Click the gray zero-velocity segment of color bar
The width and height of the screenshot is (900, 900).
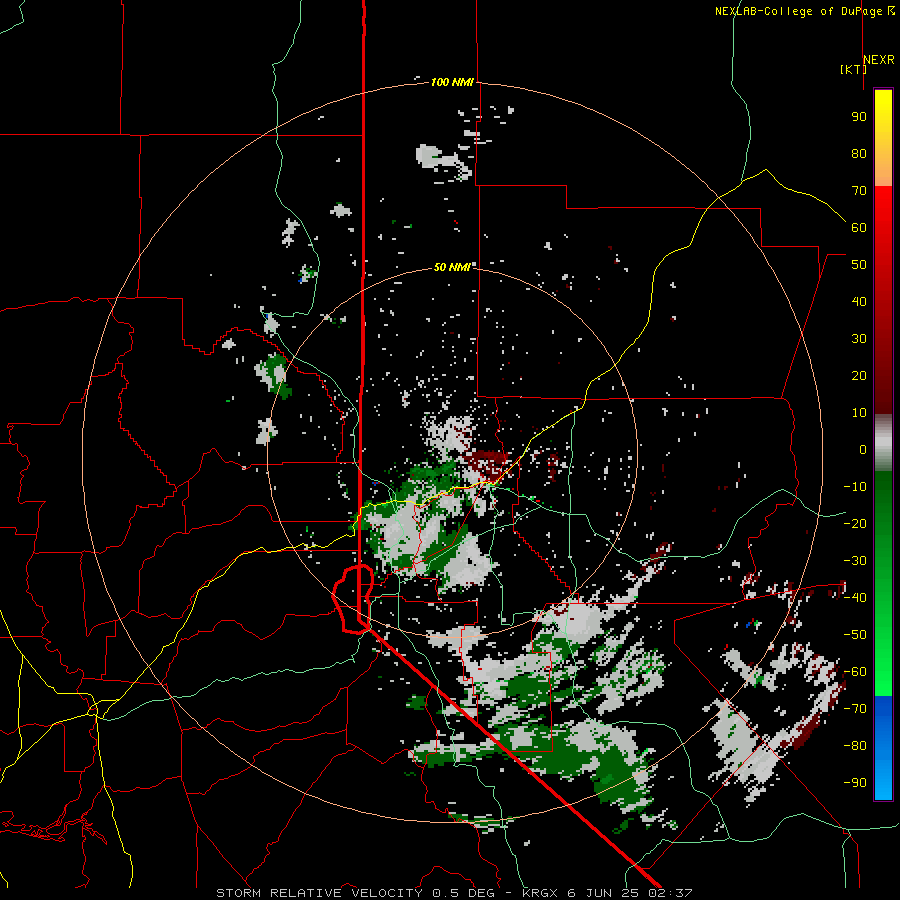click(883, 443)
